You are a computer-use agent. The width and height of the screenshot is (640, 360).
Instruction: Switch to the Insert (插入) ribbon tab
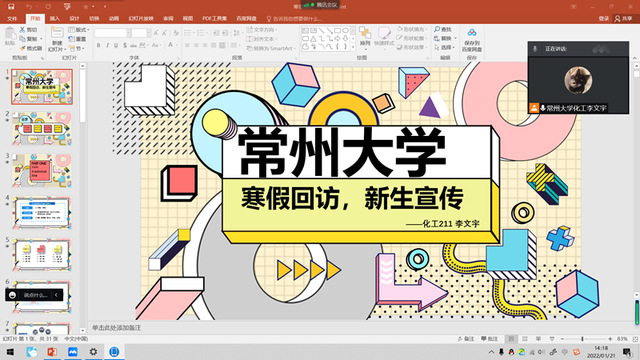coord(54,18)
